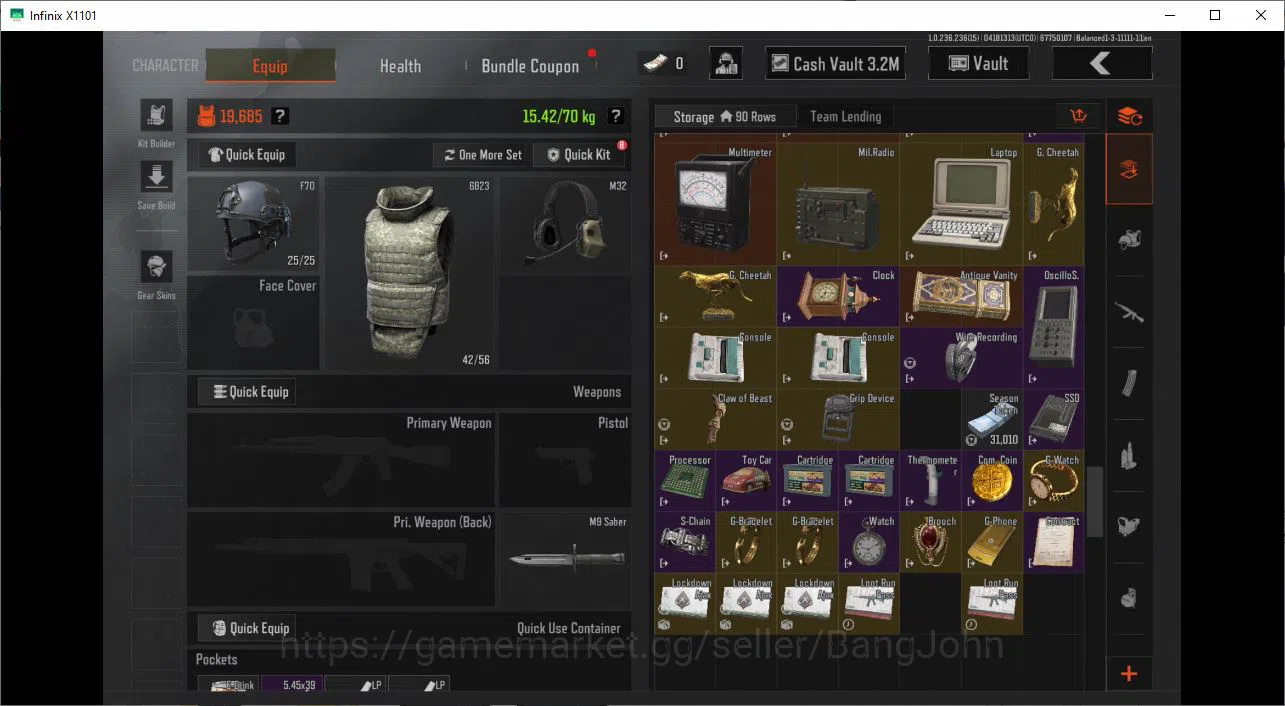Select the Wire Recording item
This screenshot has width=1285, height=706.
tap(961, 358)
